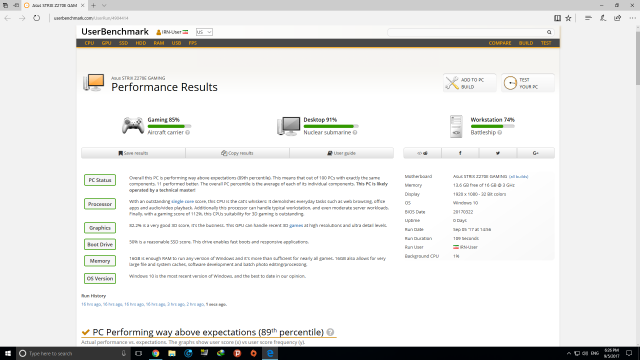Click help icon beside percentile heading
This screenshot has width=640, height=360.
point(330,332)
